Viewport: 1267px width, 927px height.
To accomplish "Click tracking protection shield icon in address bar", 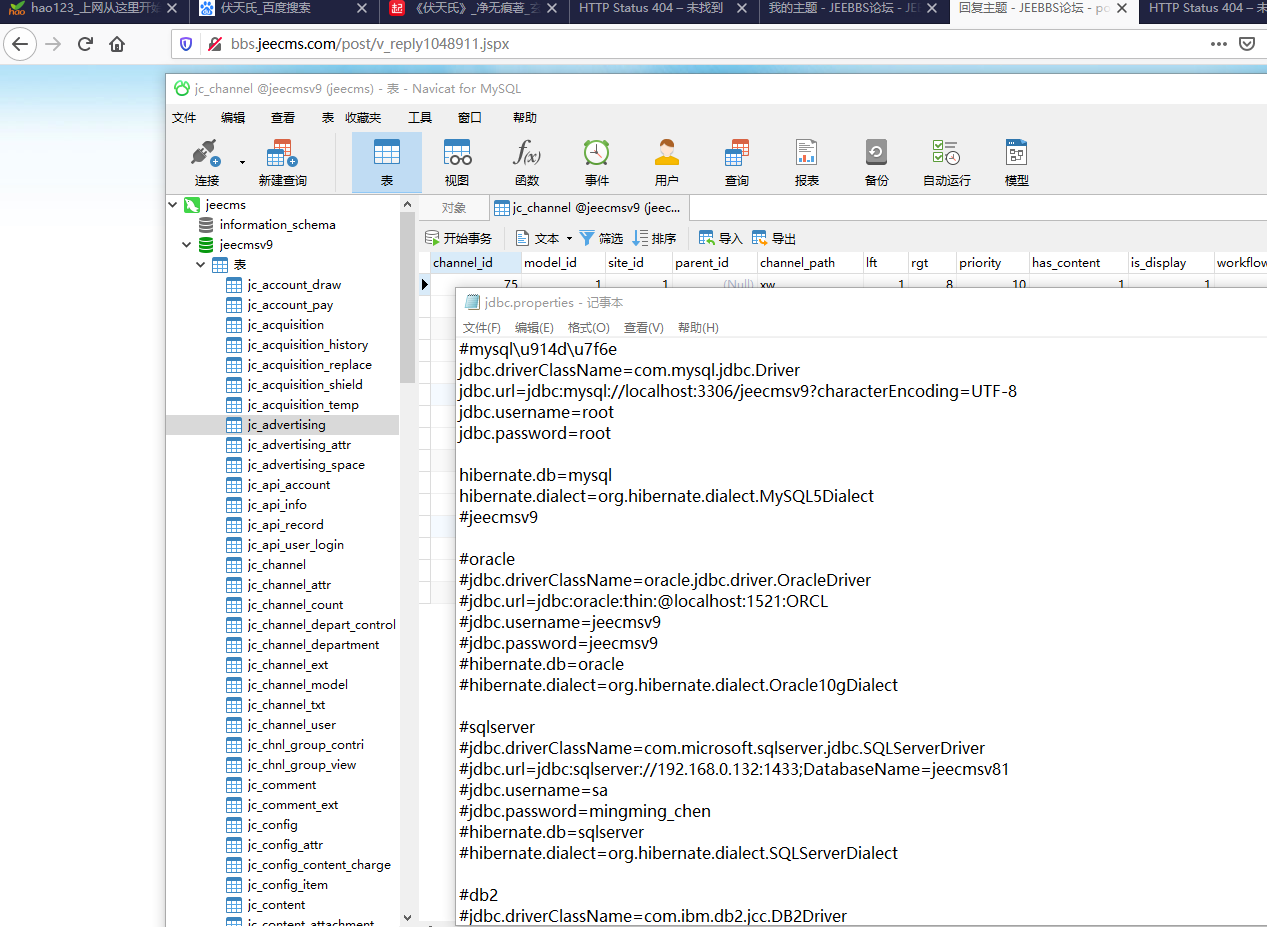I will tap(184, 44).
